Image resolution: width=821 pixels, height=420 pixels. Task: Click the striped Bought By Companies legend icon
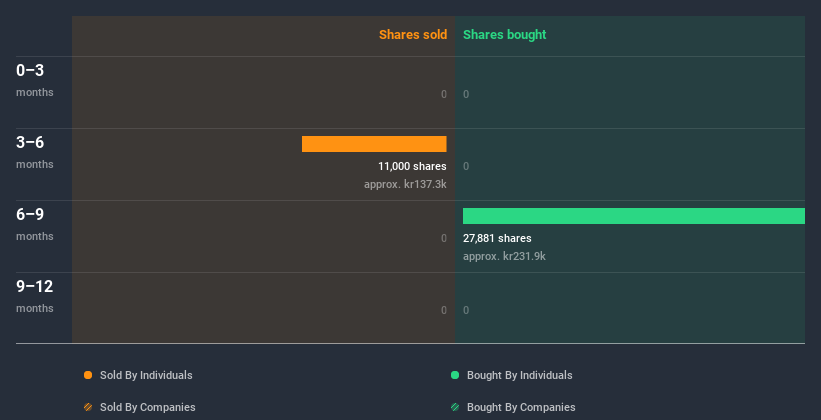coord(455,407)
